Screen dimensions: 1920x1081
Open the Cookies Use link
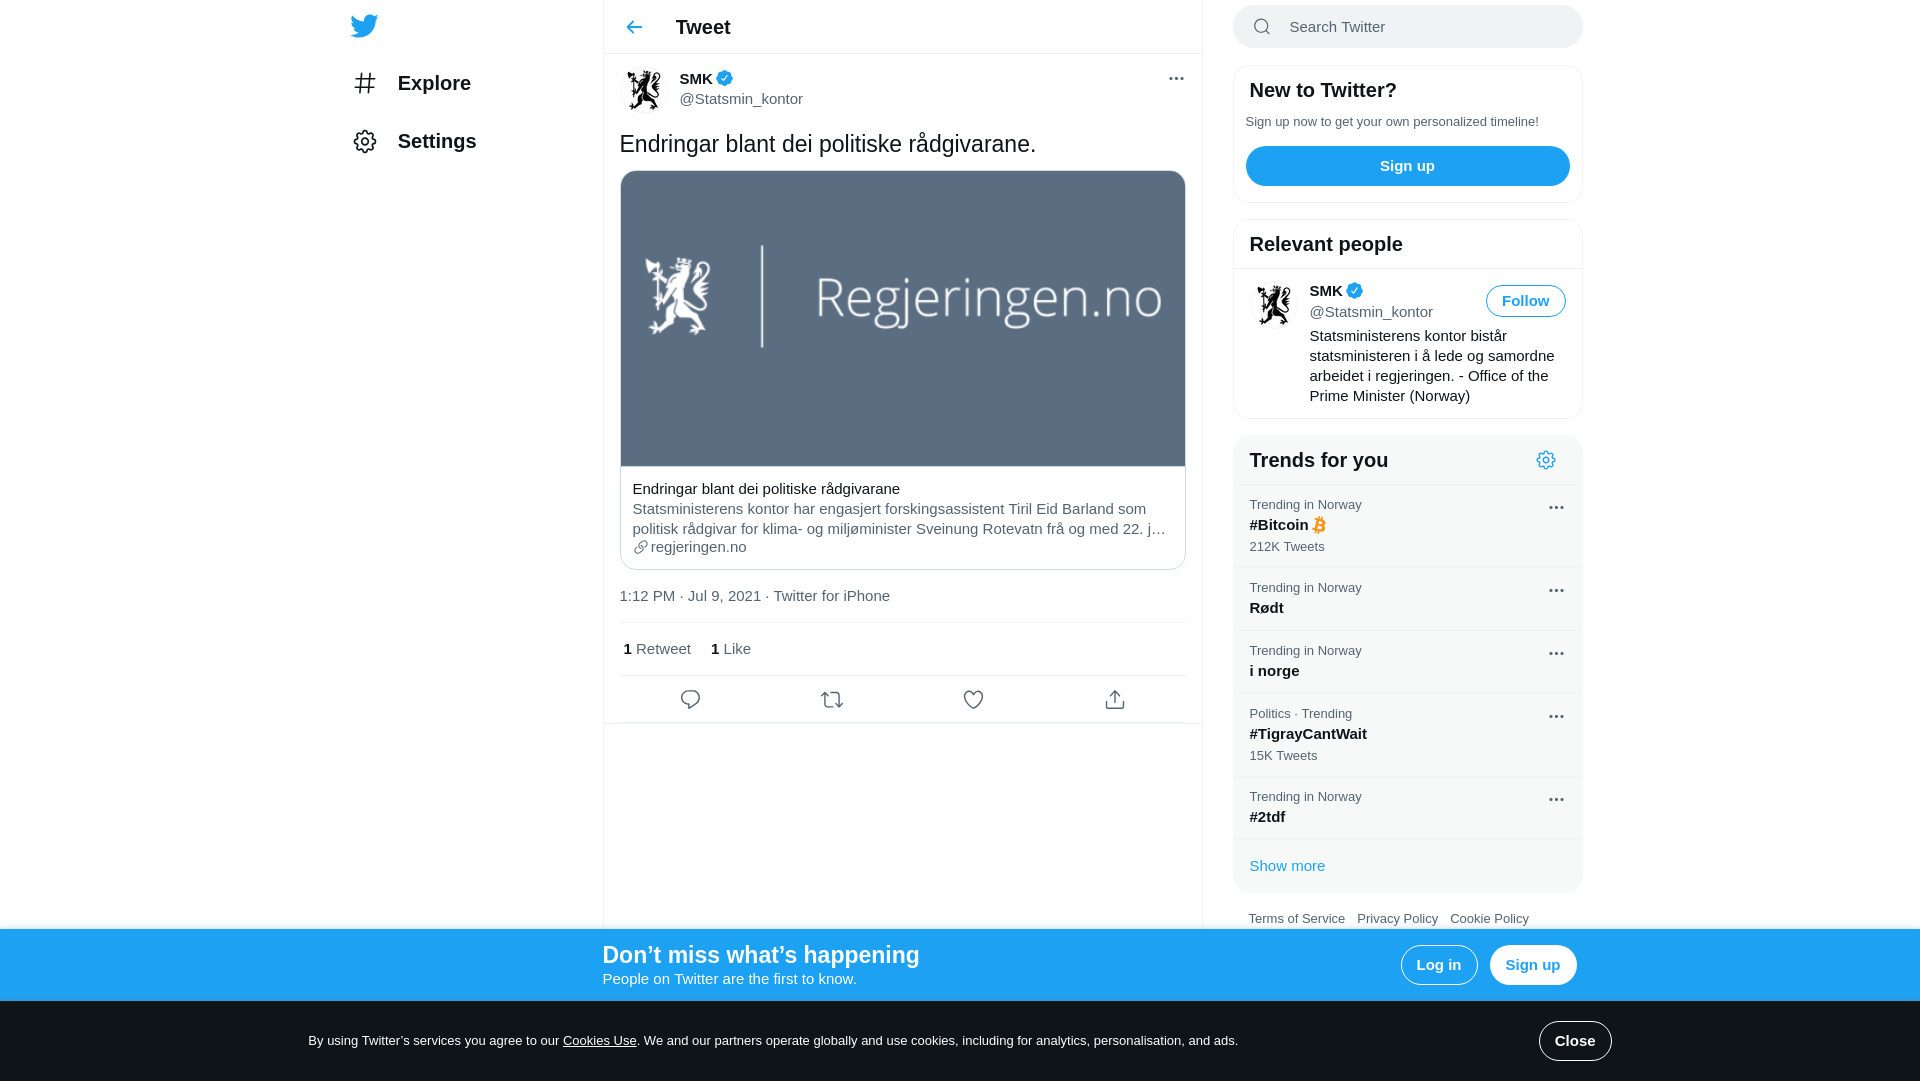[599, 1041]
